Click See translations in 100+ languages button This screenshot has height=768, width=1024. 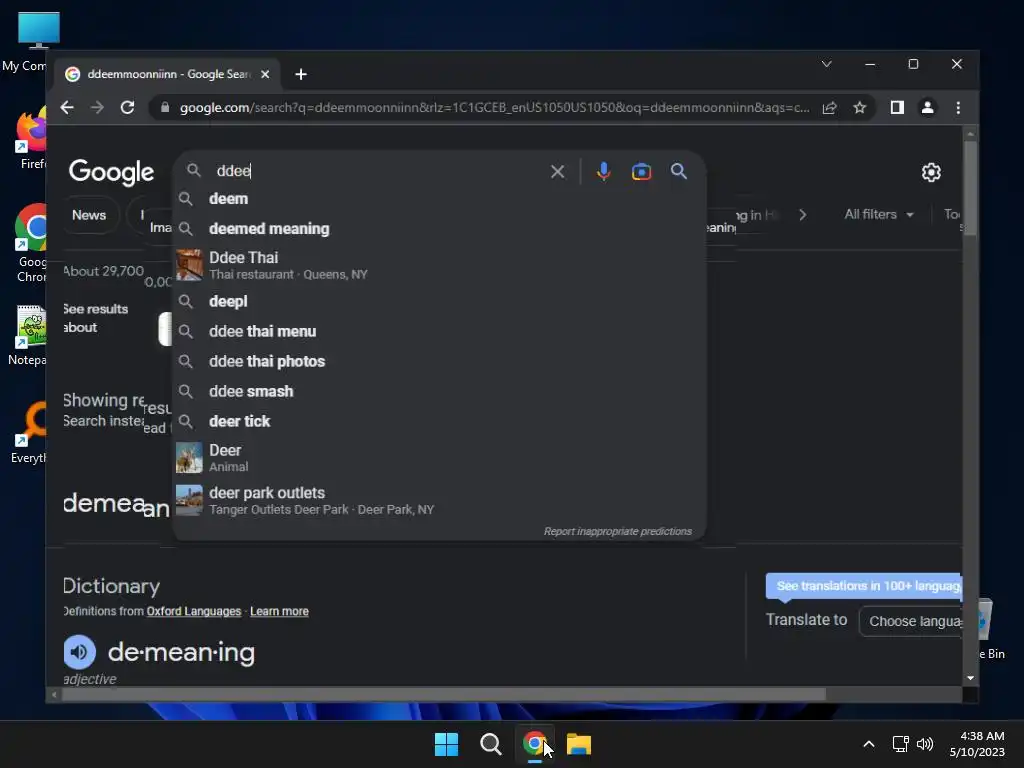coord(863,586)
